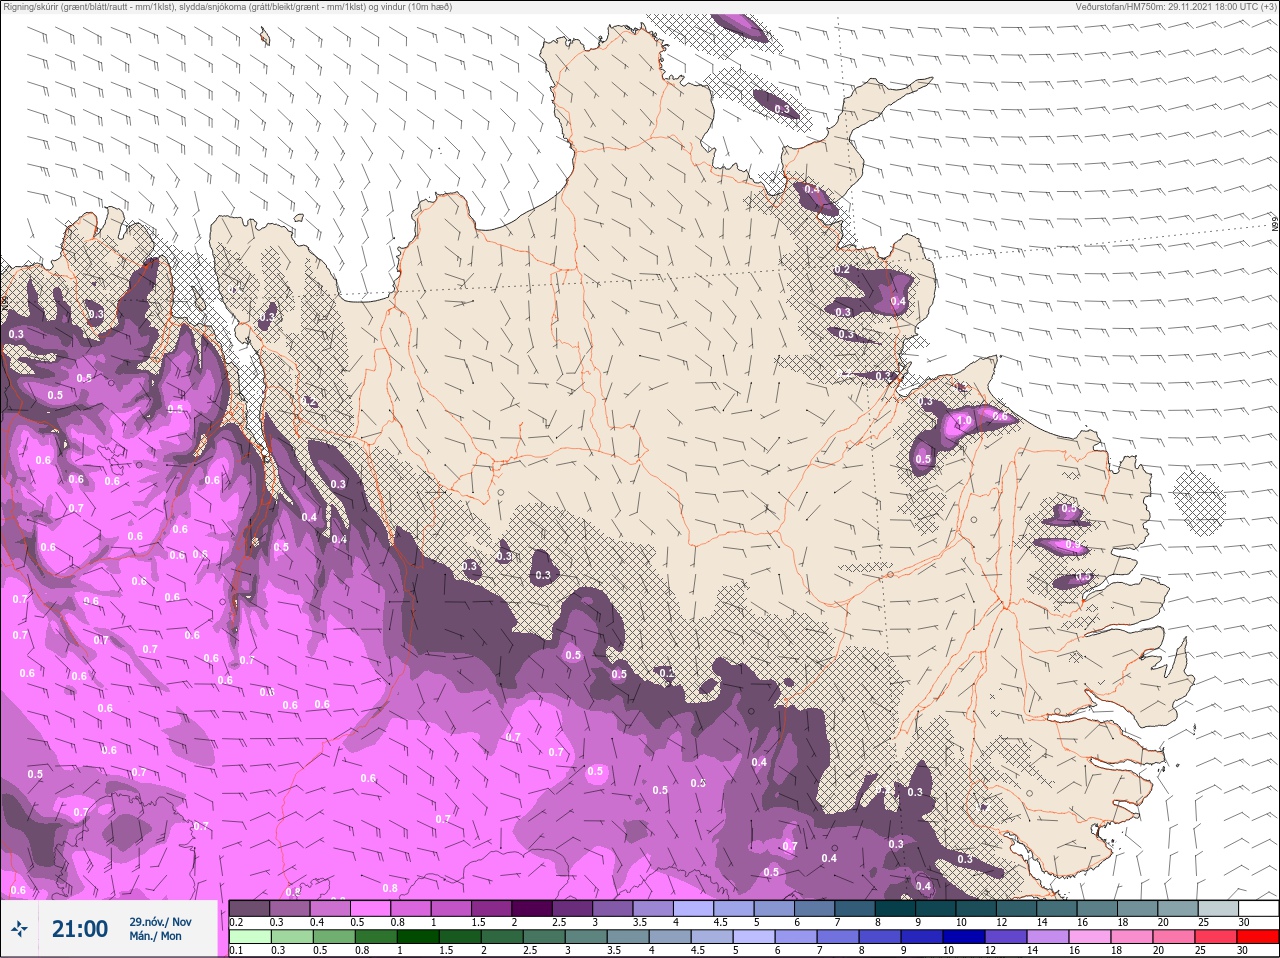1280x958 pixels.
Task: Pick the lower legend swatch between 16 and 18
Action: [x=1090, y=936]
